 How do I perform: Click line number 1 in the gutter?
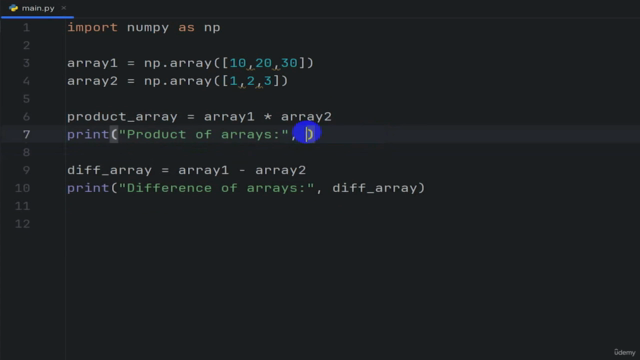[27, 28]
